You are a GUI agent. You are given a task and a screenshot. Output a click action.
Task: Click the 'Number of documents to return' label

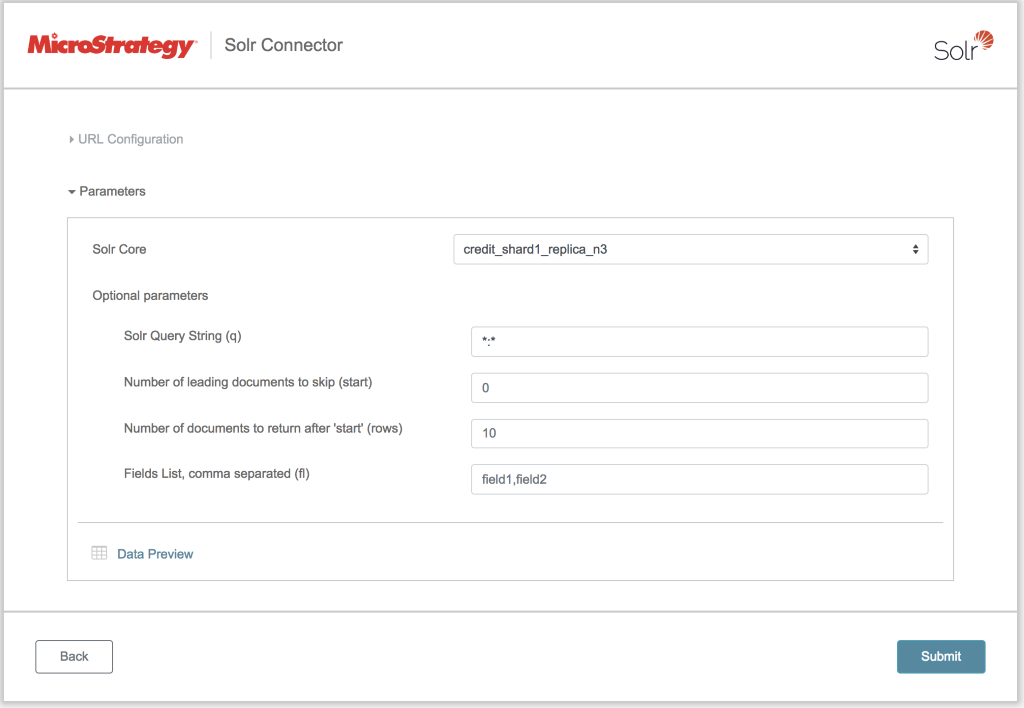[x=263, y=428]
